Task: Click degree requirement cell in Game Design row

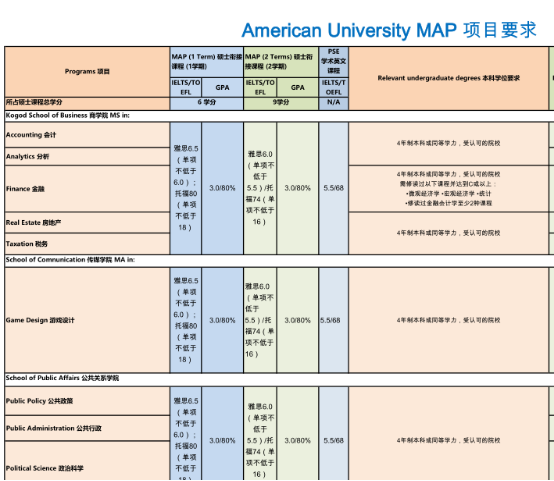Action: tap(449, 320)
